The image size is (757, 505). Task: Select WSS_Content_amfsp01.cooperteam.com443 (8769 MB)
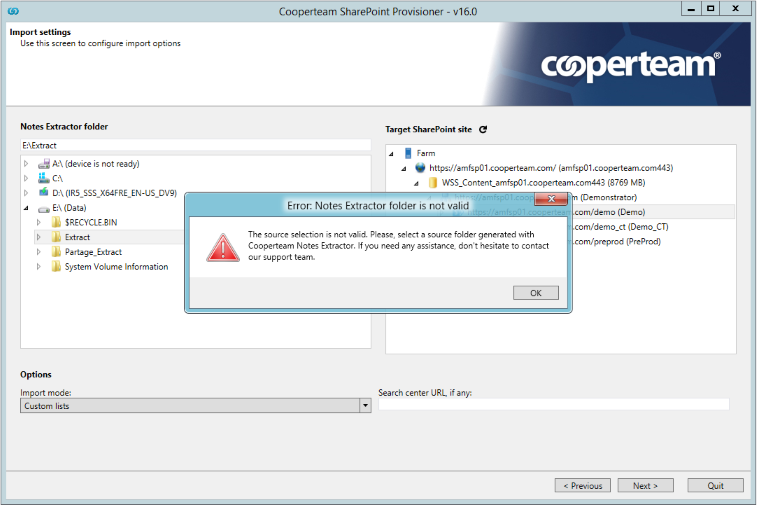544,182
